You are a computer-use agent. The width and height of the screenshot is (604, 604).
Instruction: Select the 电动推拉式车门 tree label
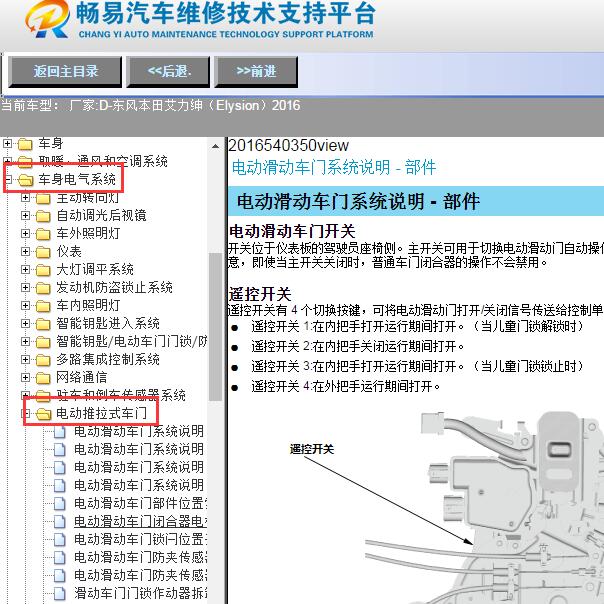(101, 413)
